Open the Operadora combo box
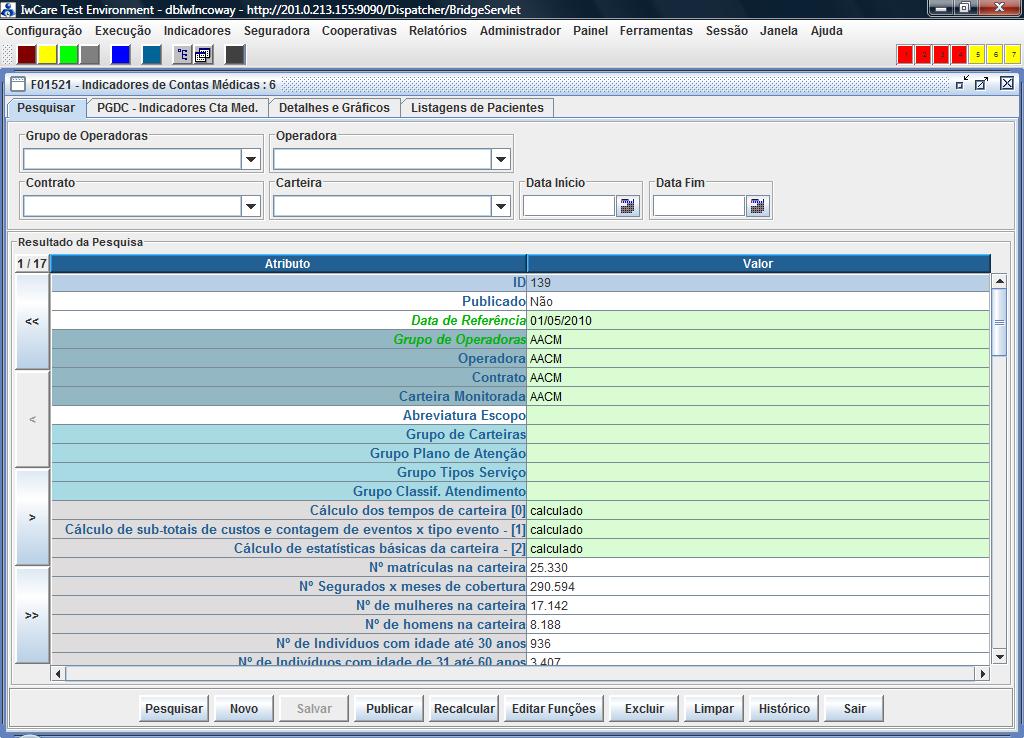Screen dimensions: 1024x738 [x=500, y=159]
